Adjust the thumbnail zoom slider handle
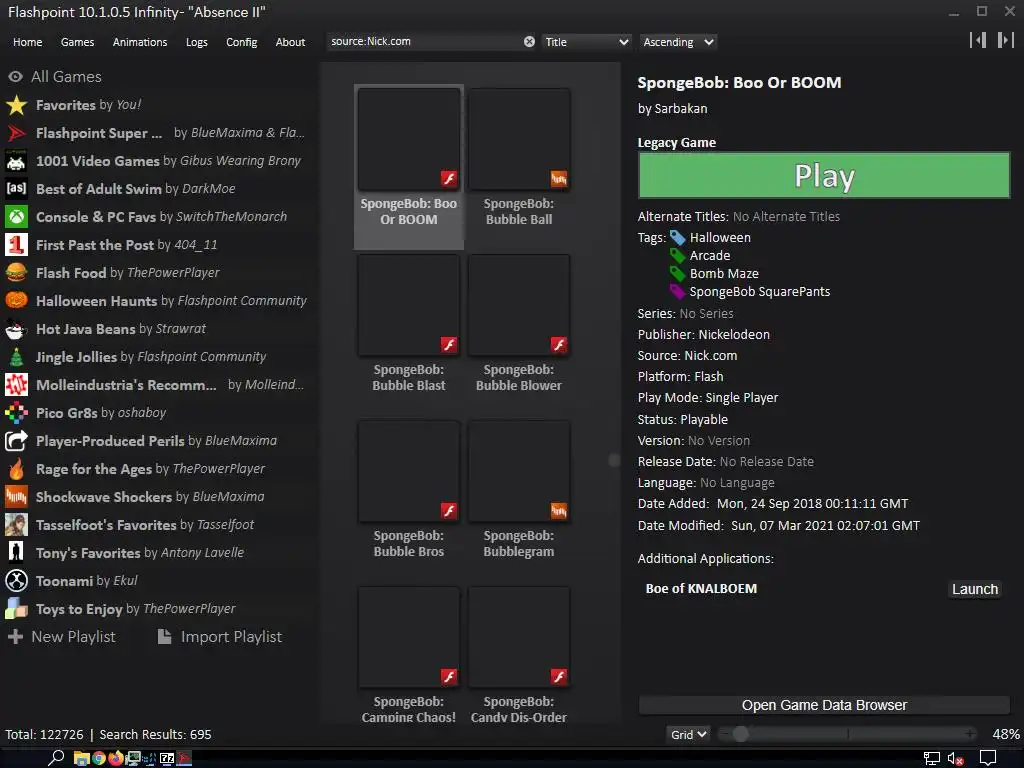 [740, 734]
